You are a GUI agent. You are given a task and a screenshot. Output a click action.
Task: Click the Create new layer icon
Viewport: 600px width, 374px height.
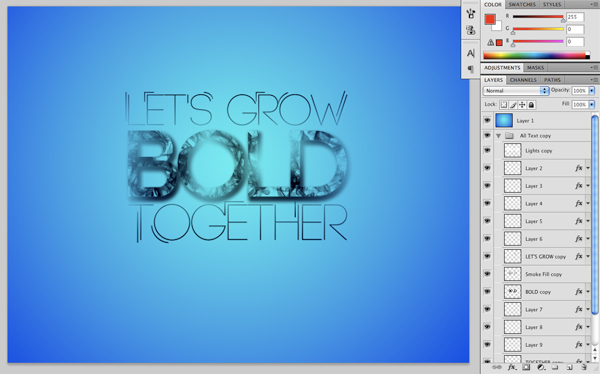[x=569, y=367]
